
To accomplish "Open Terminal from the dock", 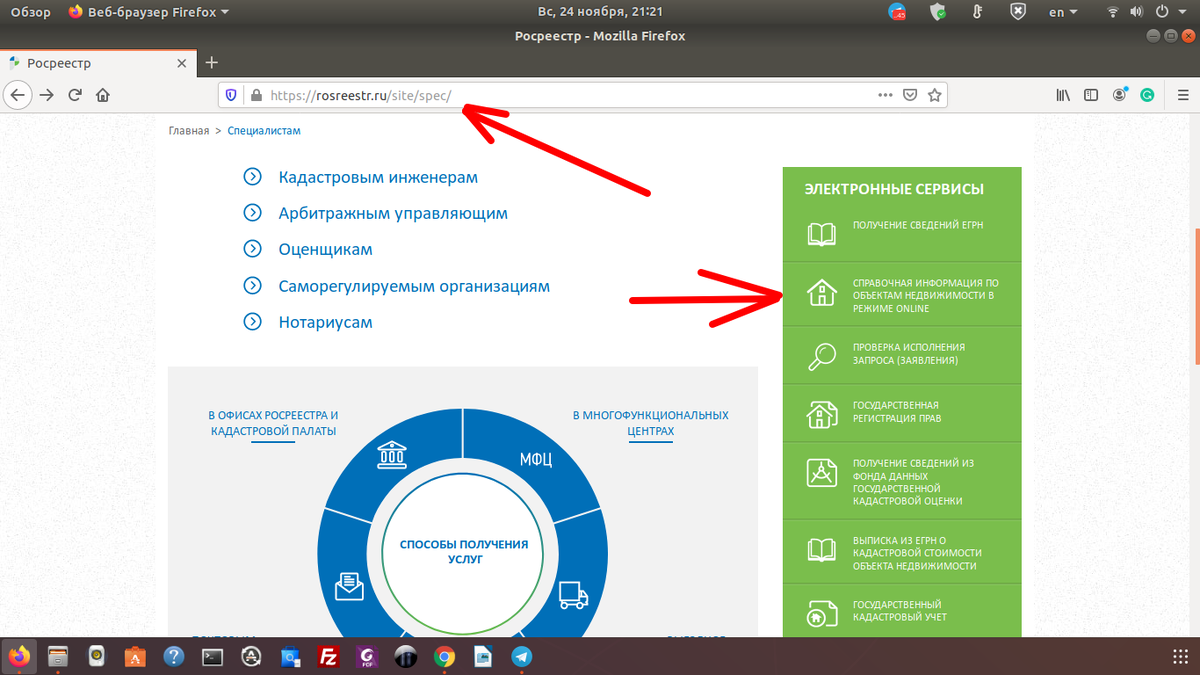I will tap(212, 657).
